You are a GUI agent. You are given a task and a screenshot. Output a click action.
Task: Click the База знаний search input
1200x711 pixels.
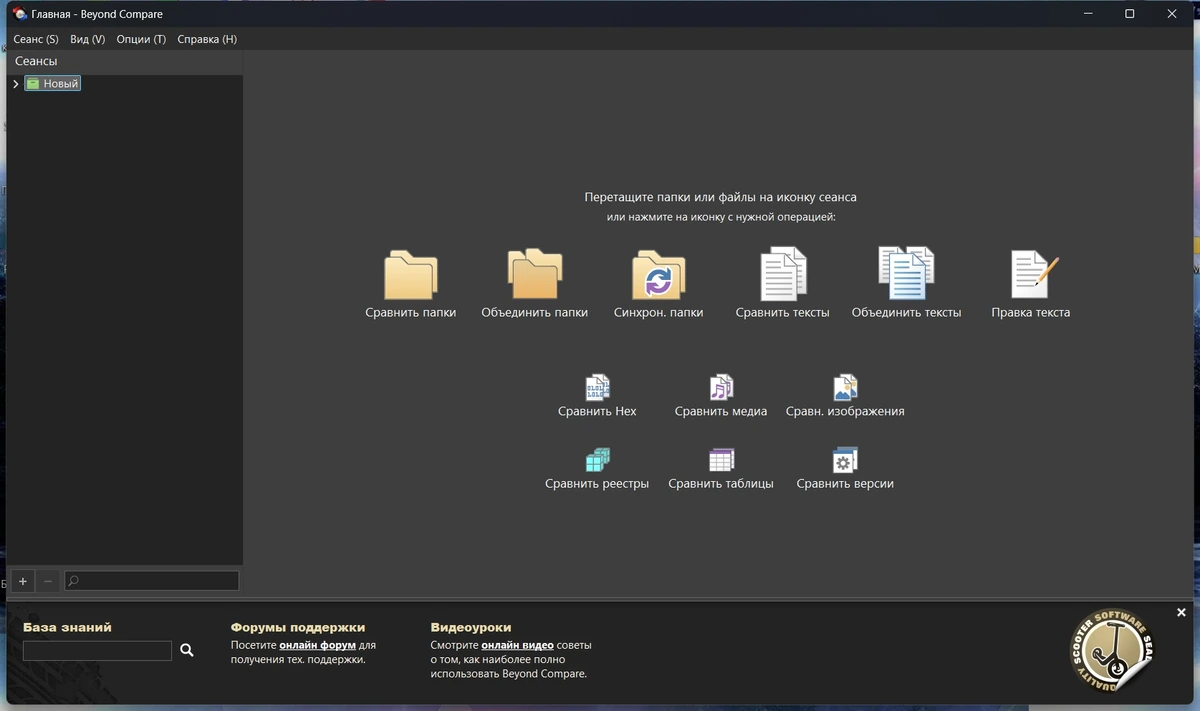[x=97, y=651]
